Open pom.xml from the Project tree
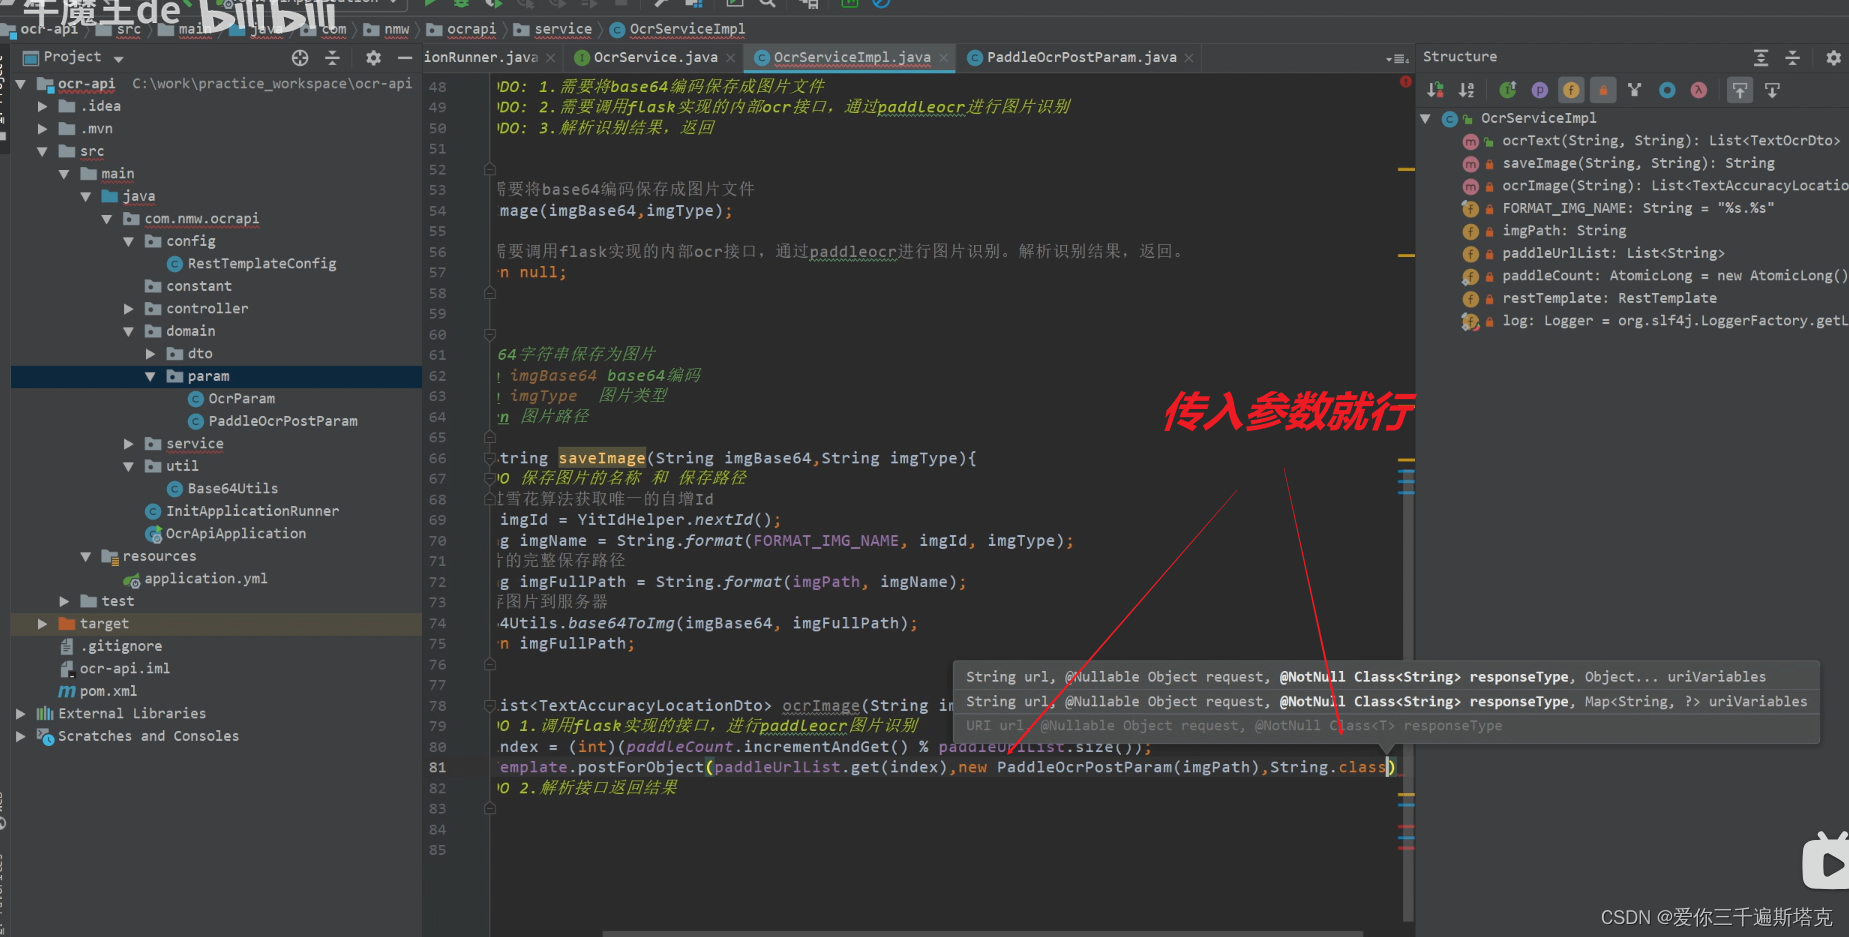Viewport: 1849px width, 937px height. coord(108,690)
